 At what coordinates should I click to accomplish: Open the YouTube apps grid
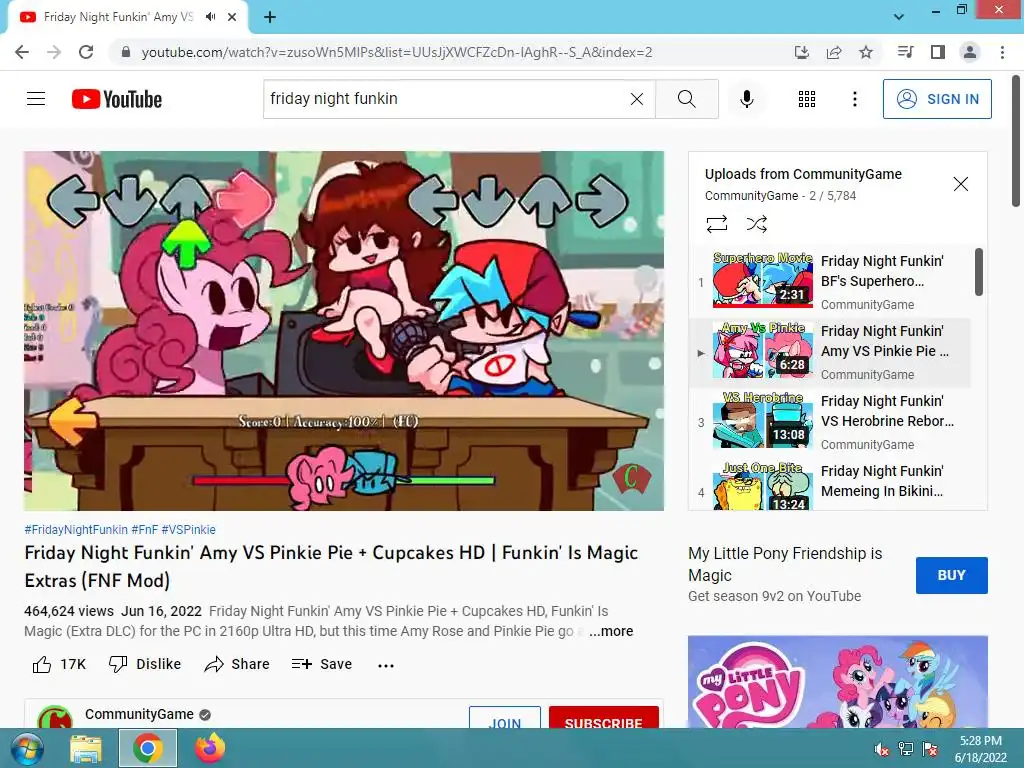(807, 99)
